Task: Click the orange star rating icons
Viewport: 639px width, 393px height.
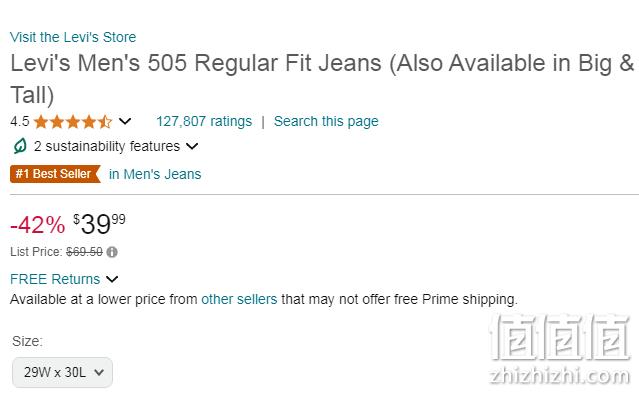Action: pyautogui.click(x=73, y=121)
